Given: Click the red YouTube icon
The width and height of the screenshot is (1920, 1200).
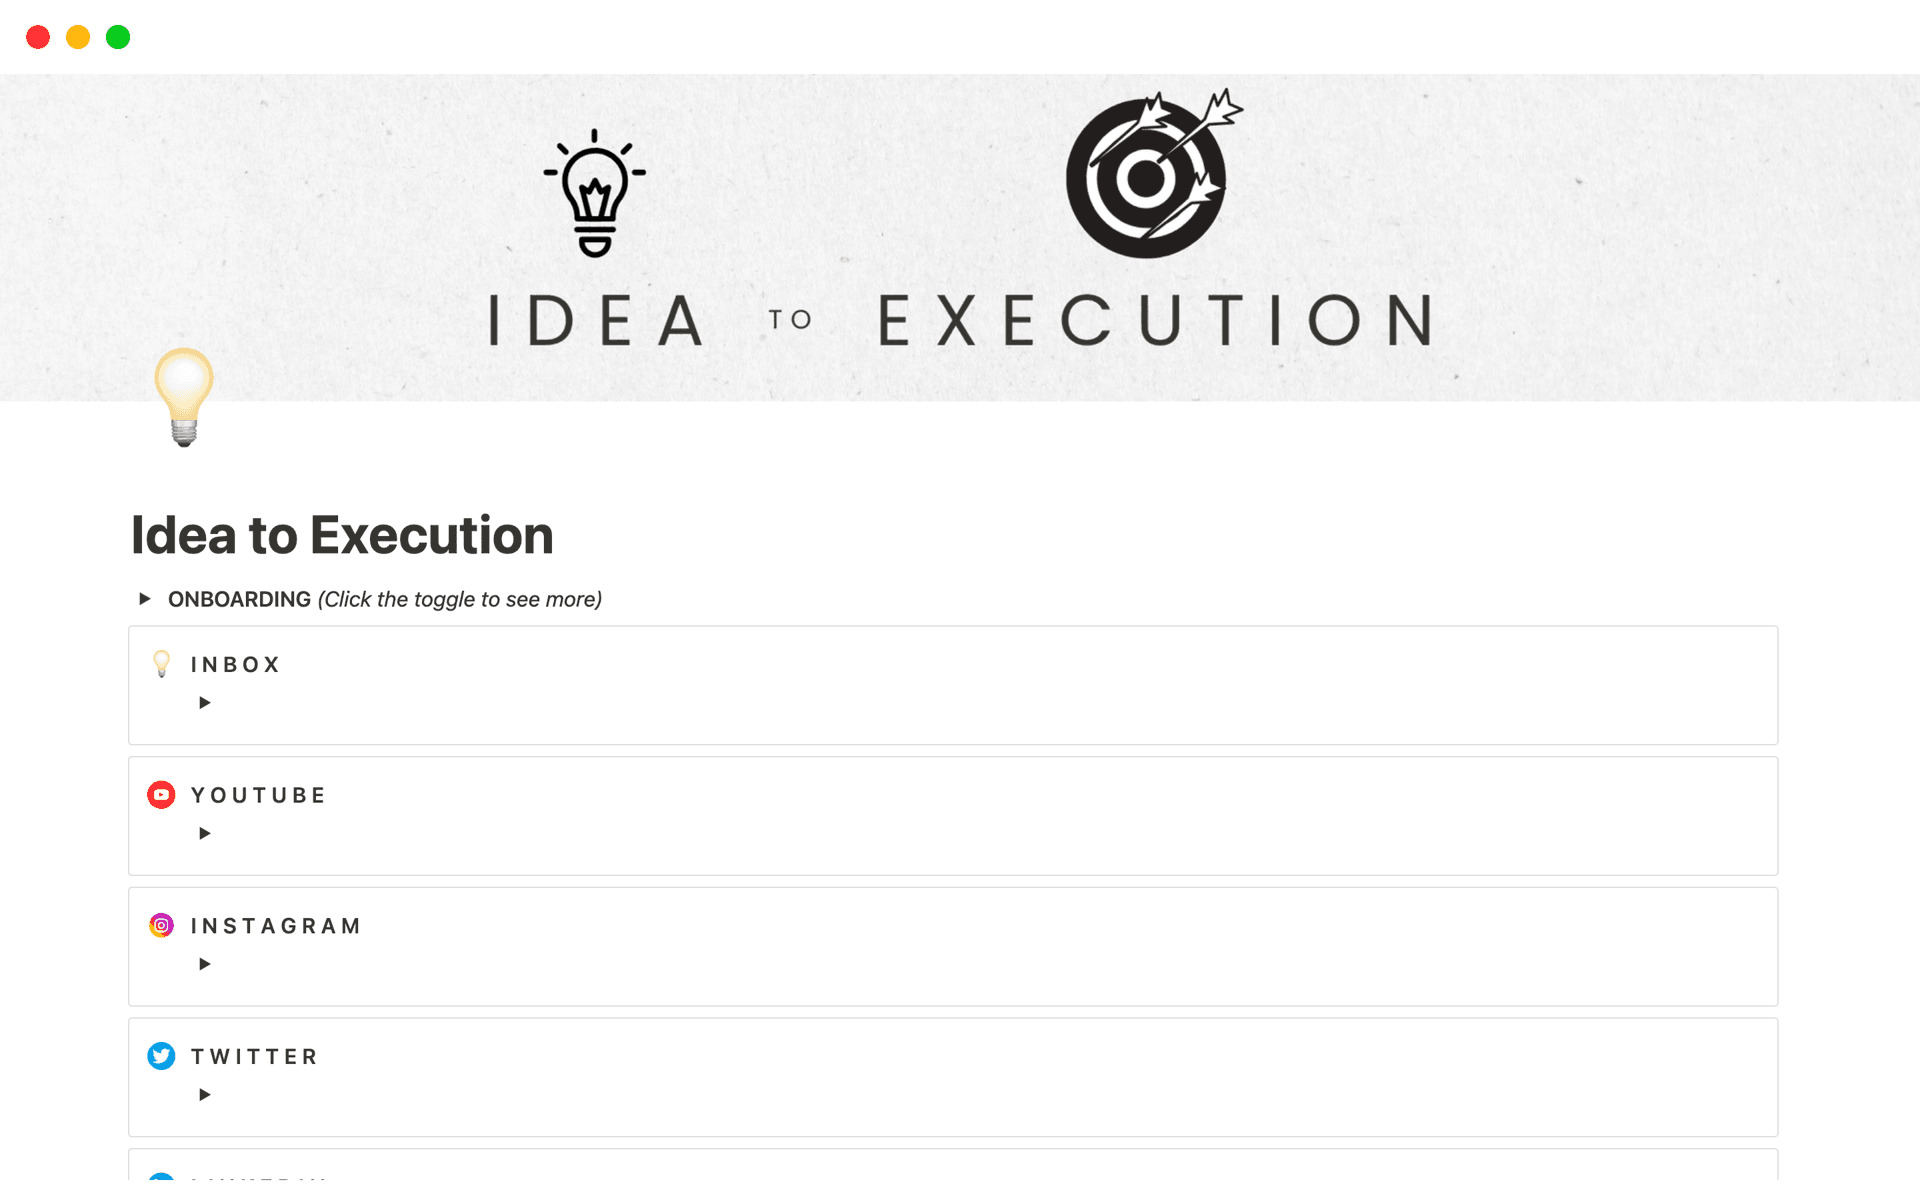Looking at the screenshot, I should (161, 795).
